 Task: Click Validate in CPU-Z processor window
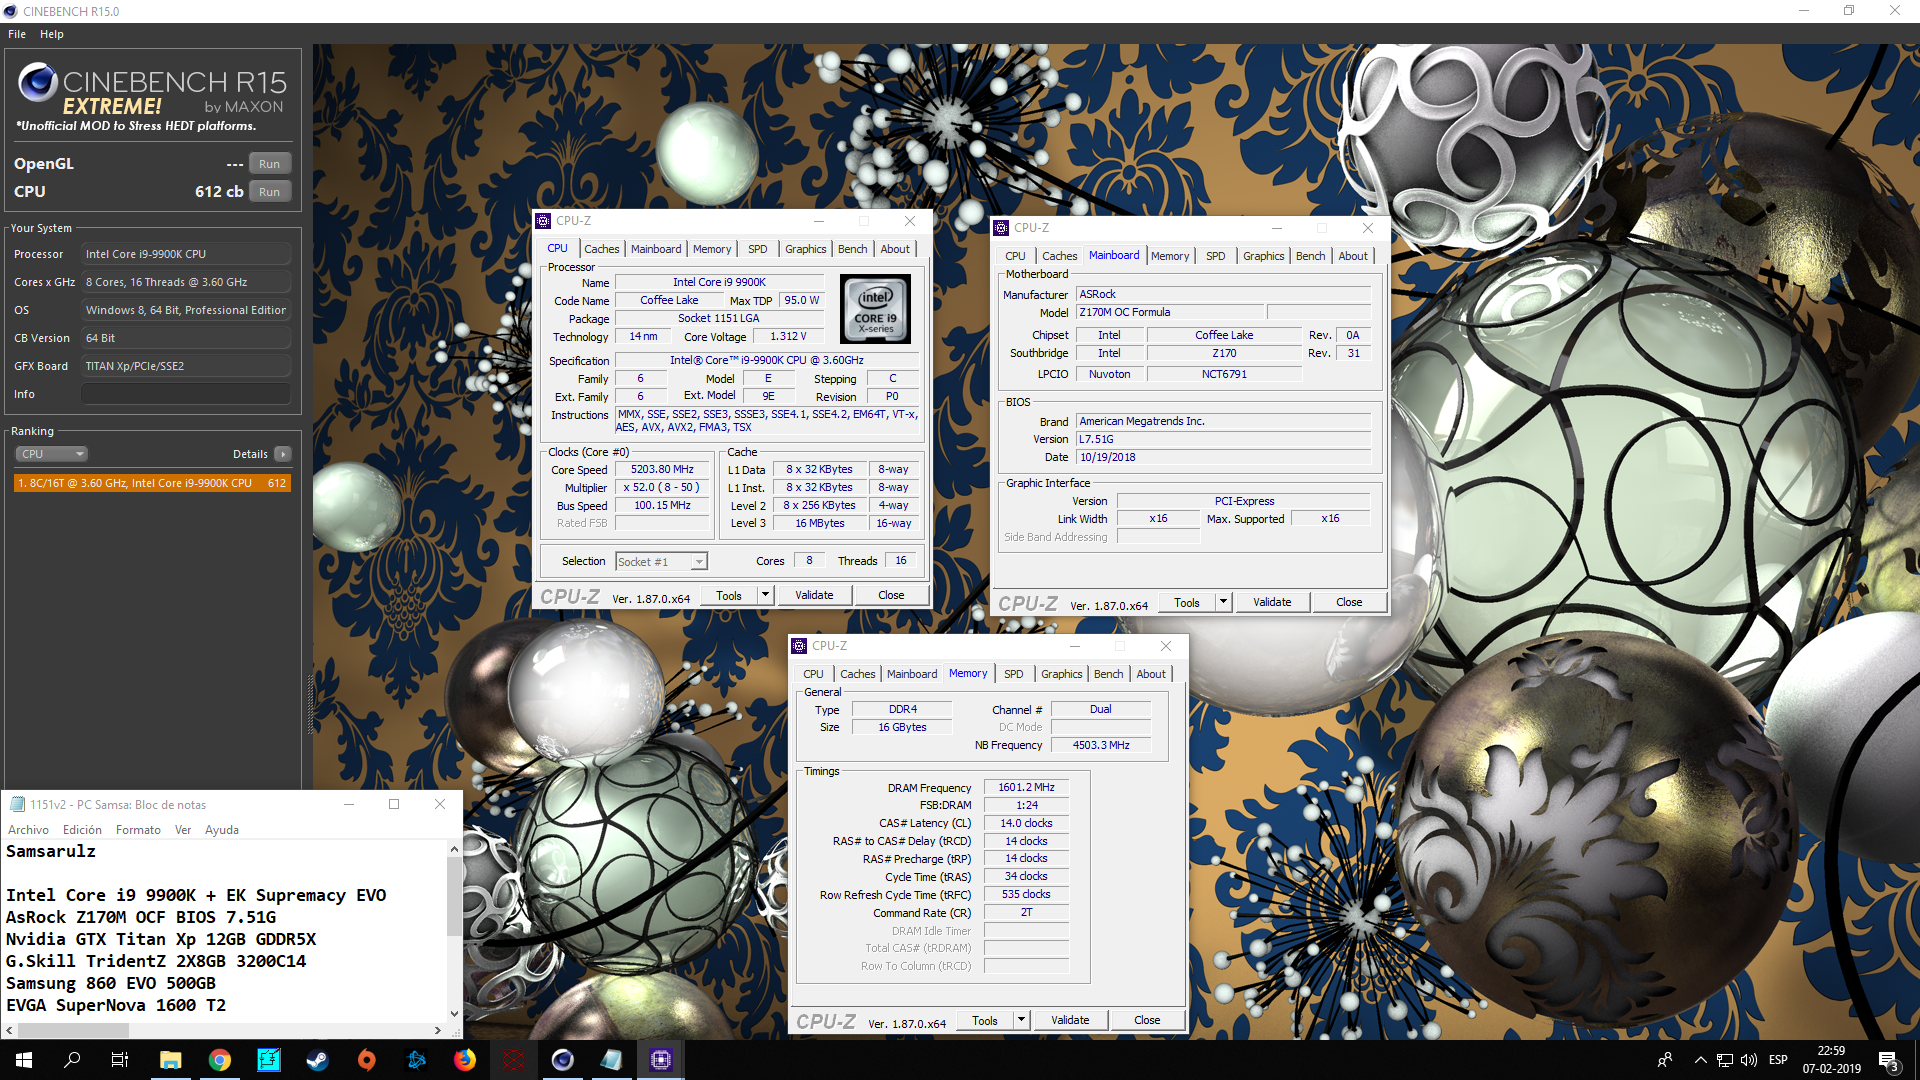pyautogui.click(x=814, y=595)
